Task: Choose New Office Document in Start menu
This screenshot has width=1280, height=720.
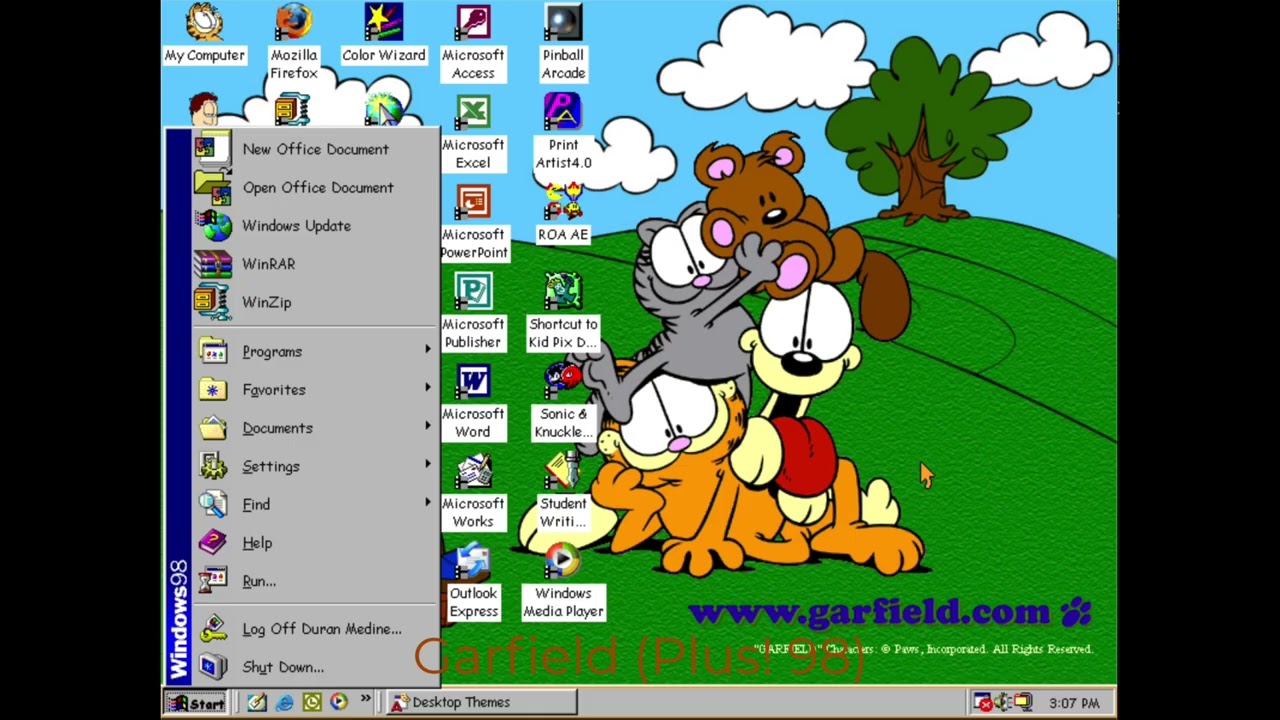Action: (x=315, y=149)
